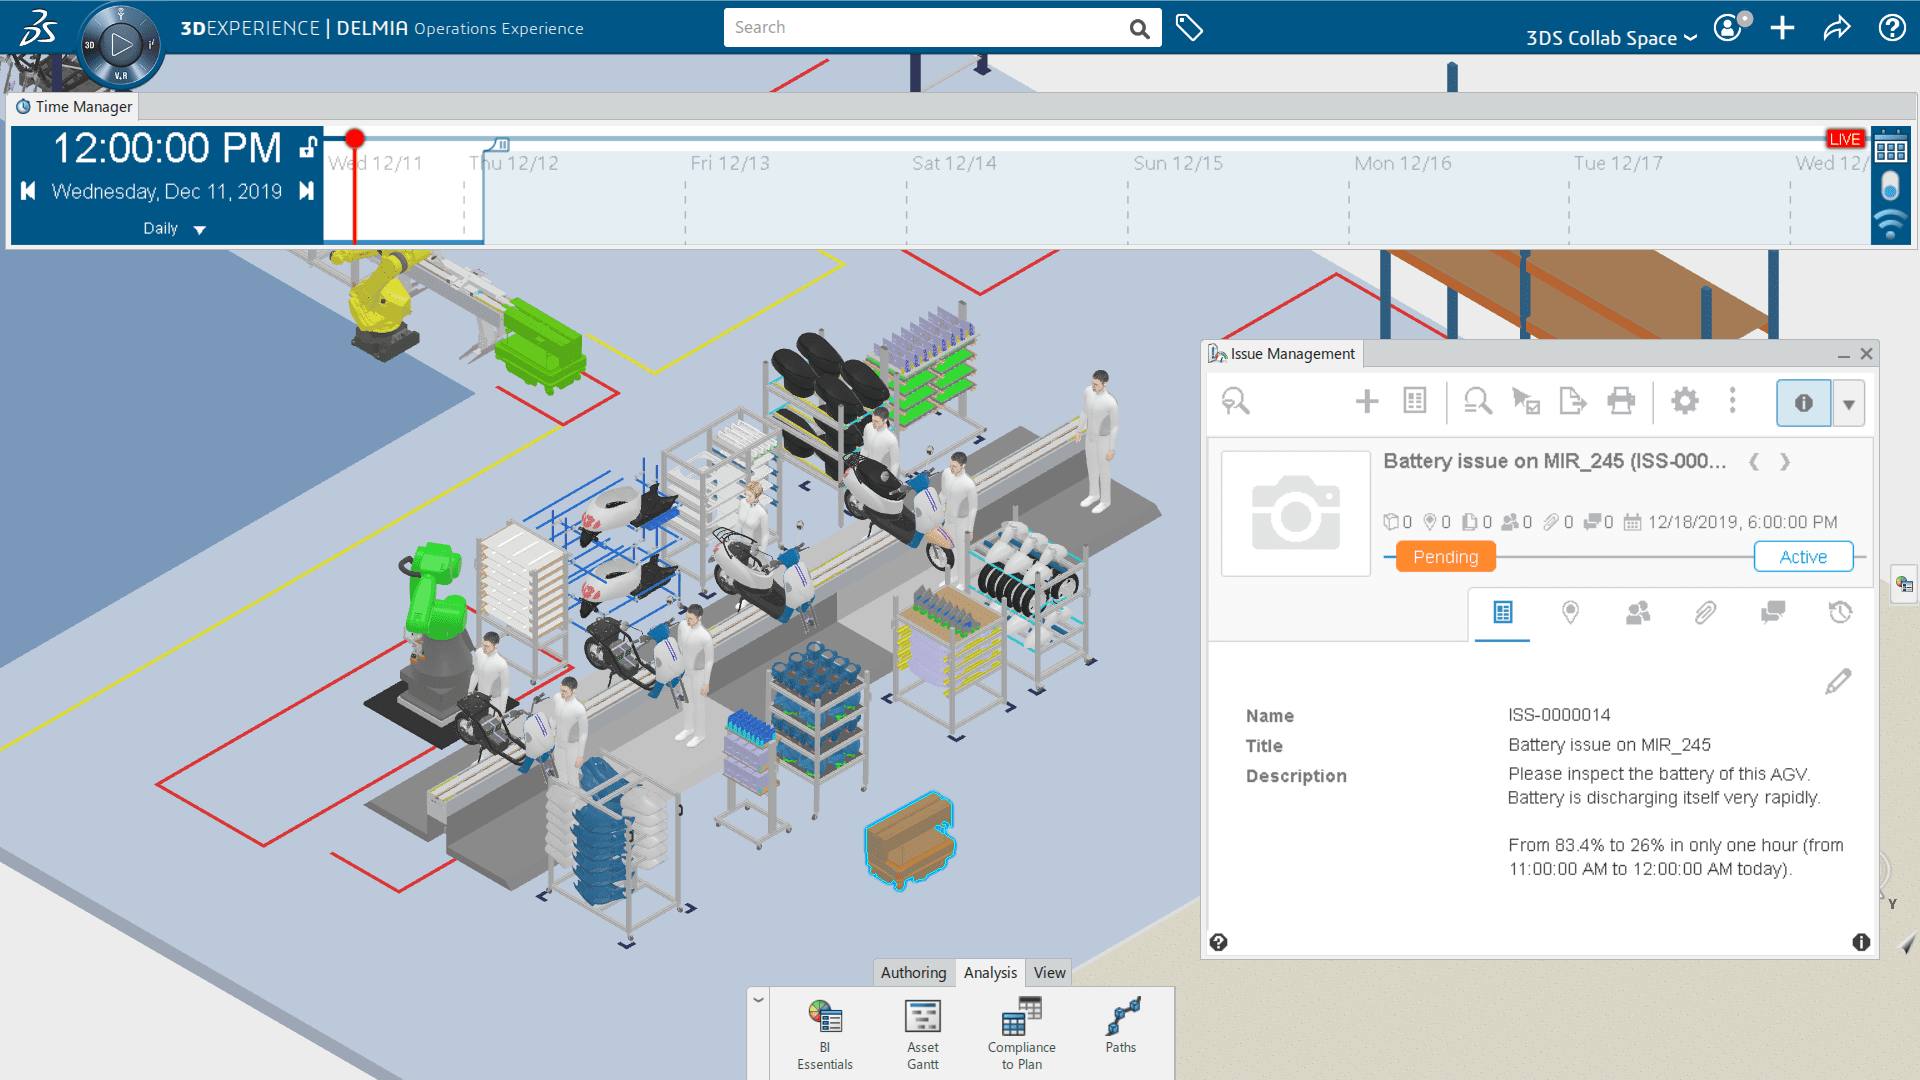Viewport: 1920px width, 1080px height.
Task: Click the red timeline playhead marker
Action: click(354, 138)
